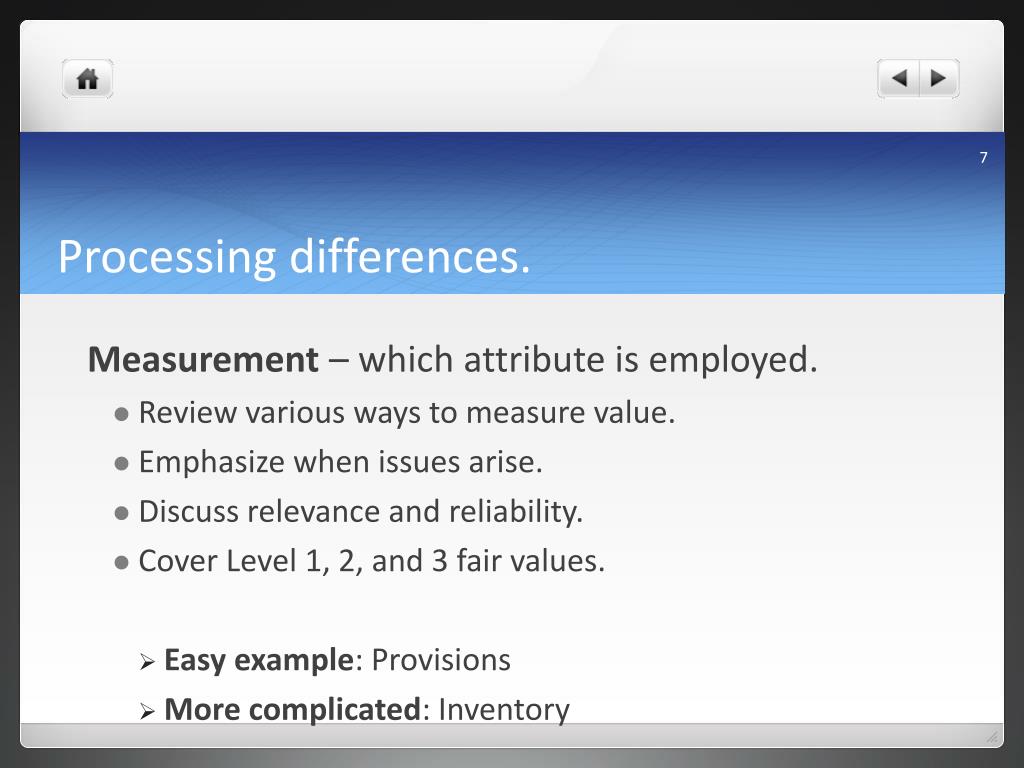The width and height of the screenshot is (1024, 768).
Task: Click the word 'Provisions'
Action: pyautogui.click(x=441, y=660)
